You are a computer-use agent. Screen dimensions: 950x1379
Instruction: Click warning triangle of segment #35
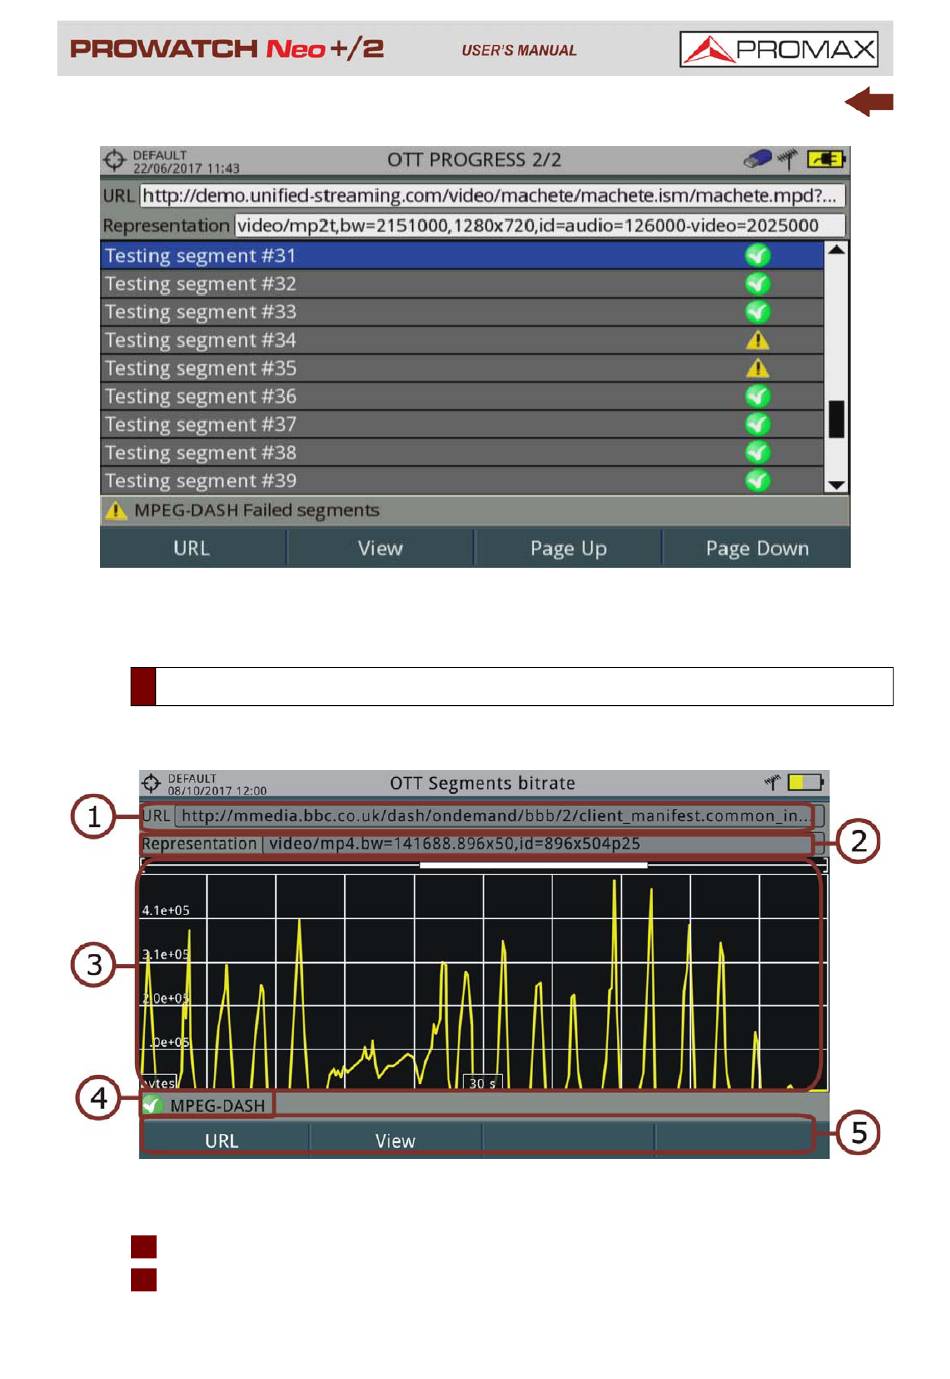click(758, 368)
